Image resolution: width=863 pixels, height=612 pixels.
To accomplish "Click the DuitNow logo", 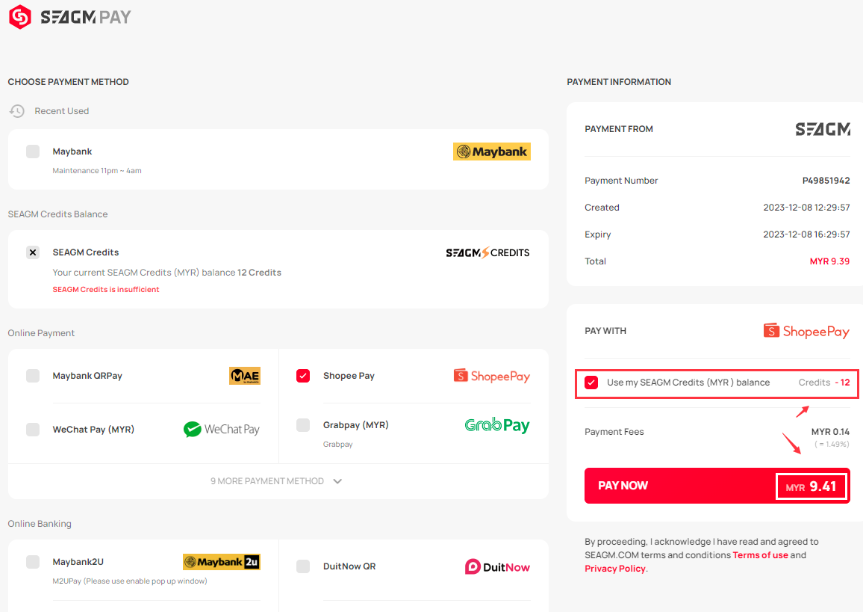I will pyautogui.click(x=497, y=566).
